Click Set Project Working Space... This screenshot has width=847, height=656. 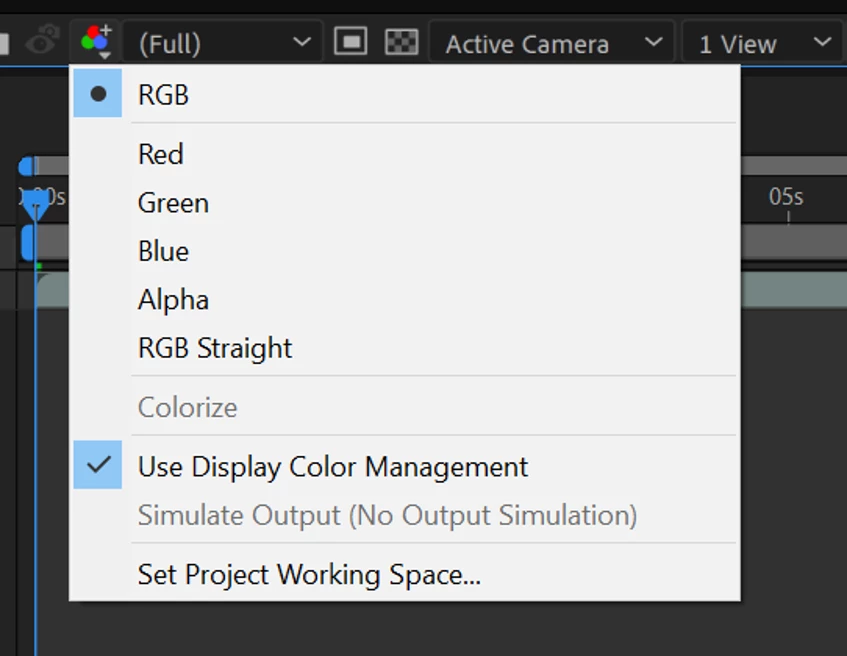[x=309, y=575]
